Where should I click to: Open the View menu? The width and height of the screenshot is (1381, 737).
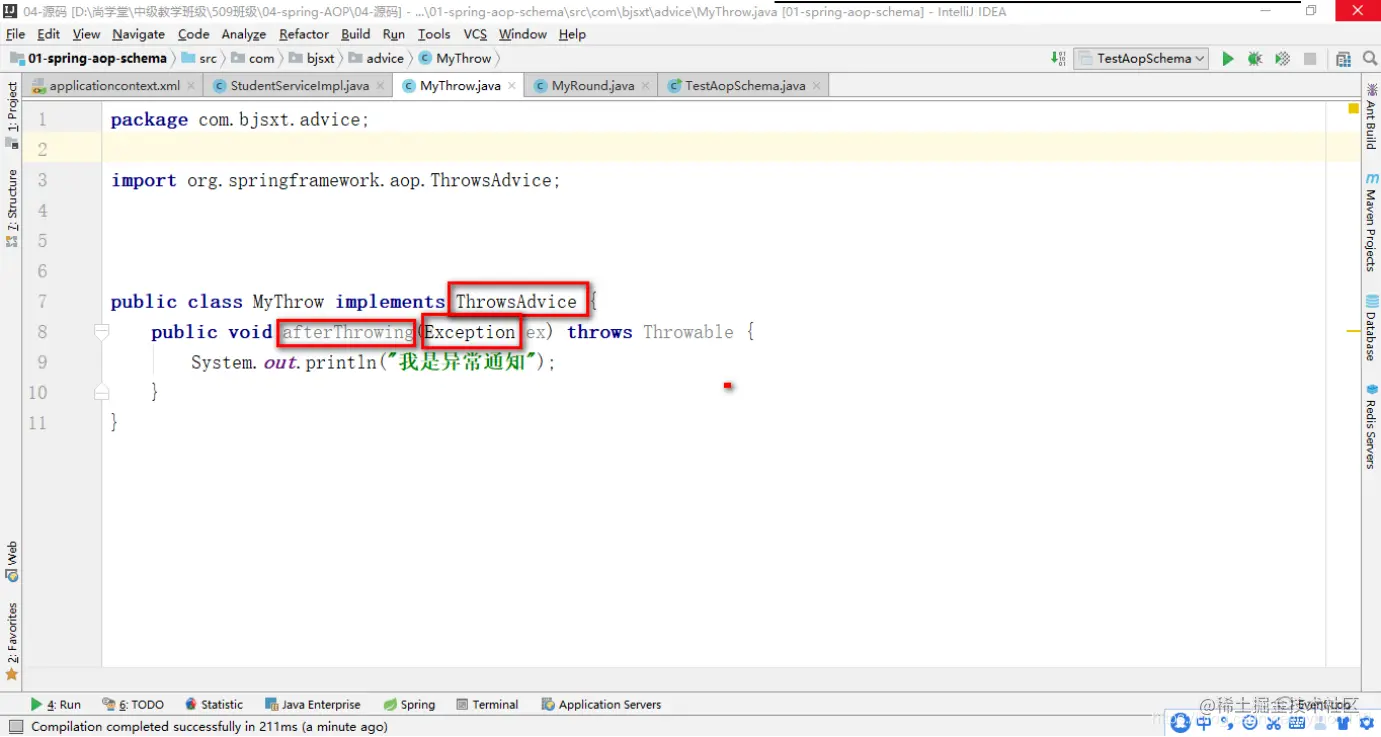[86, 34]
